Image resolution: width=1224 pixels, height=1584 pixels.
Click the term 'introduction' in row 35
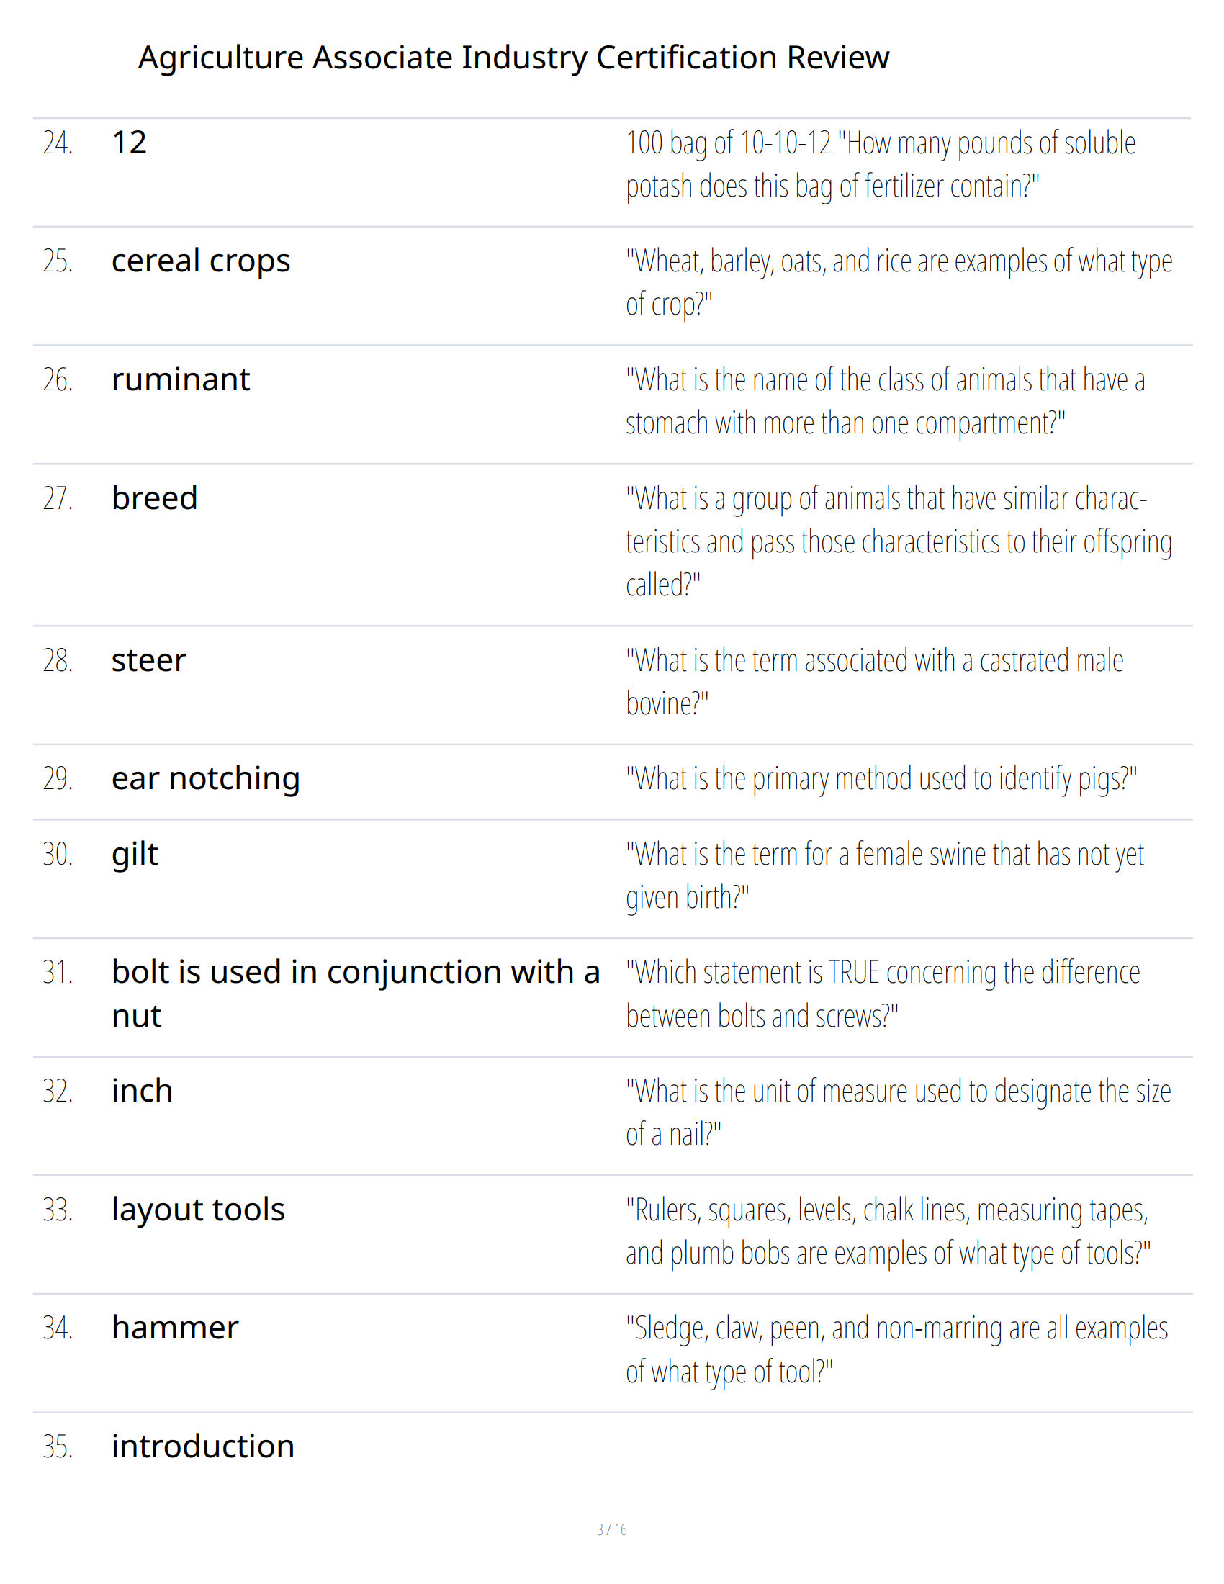[203, 1446]
